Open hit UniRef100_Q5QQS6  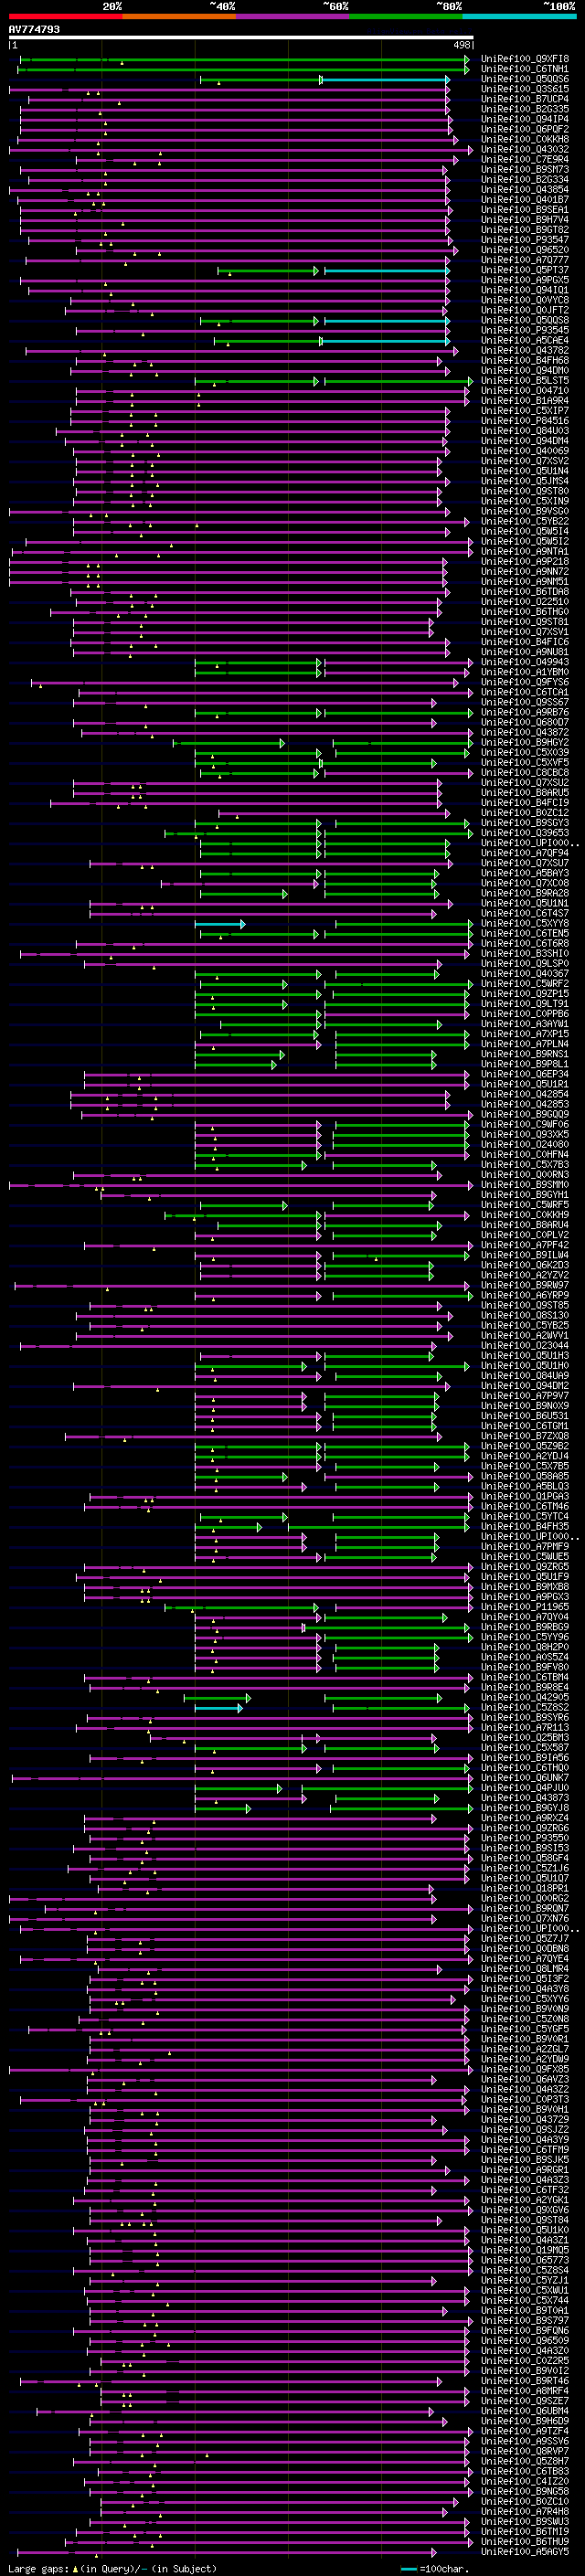pyautogui.click(x=525, y=79)
